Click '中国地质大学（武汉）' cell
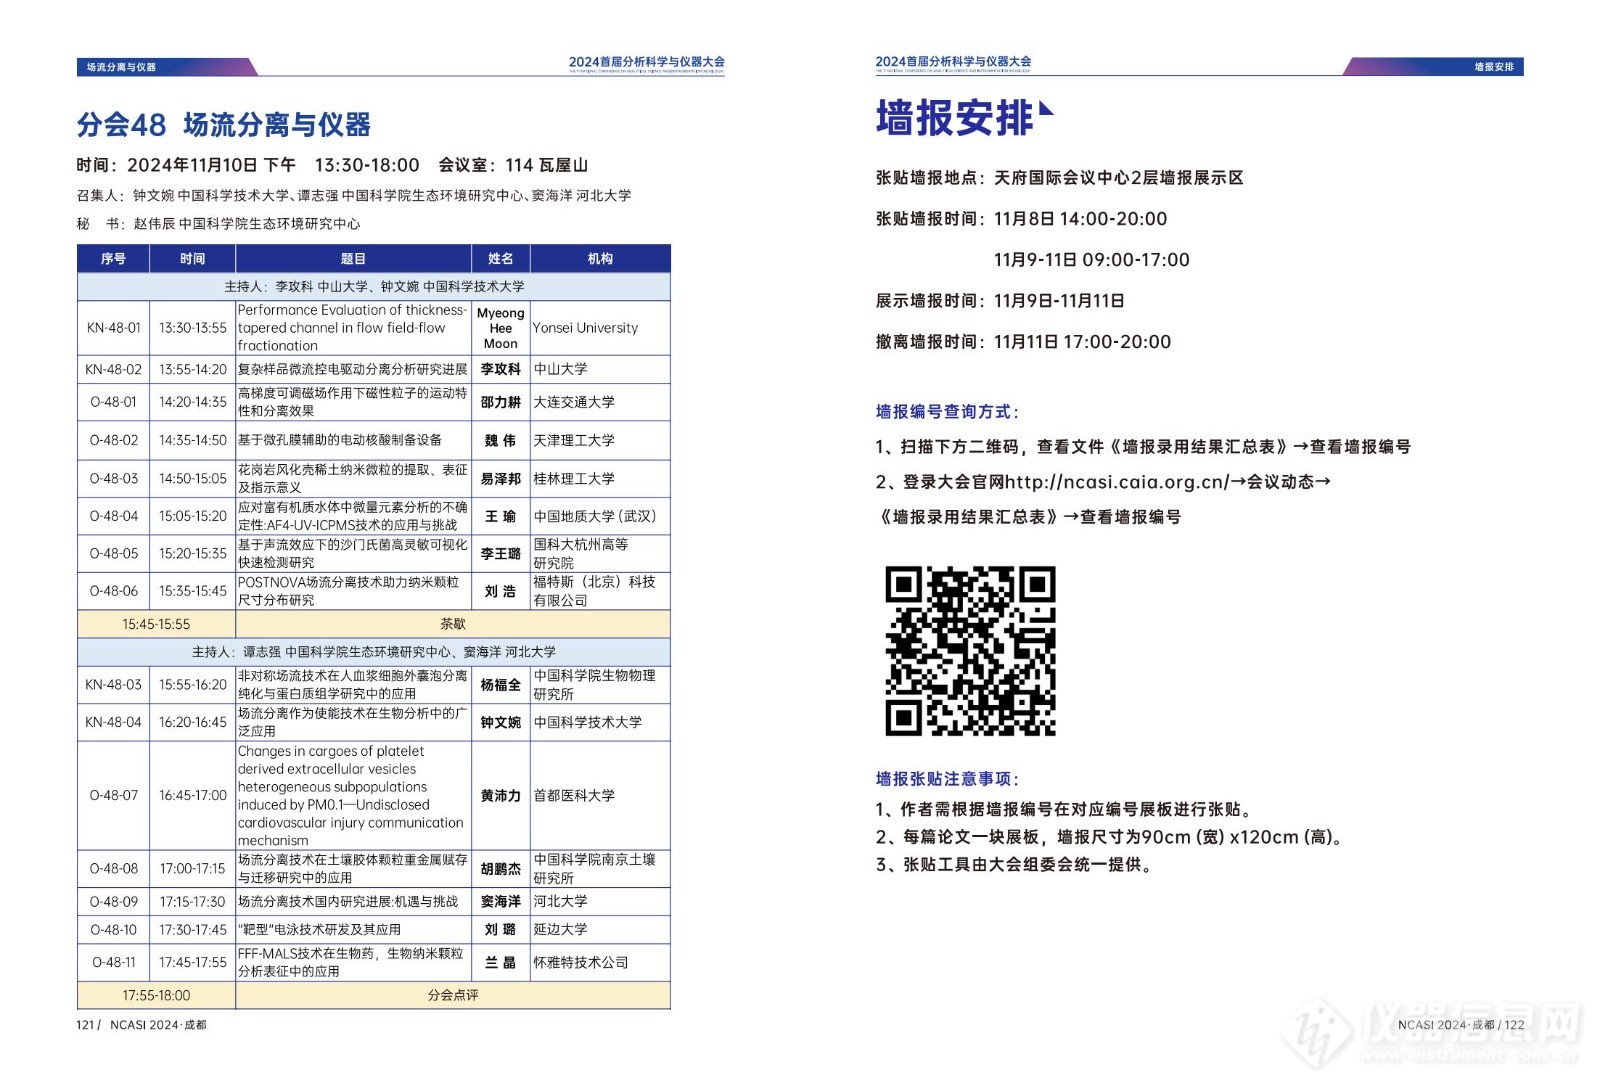 600,516
